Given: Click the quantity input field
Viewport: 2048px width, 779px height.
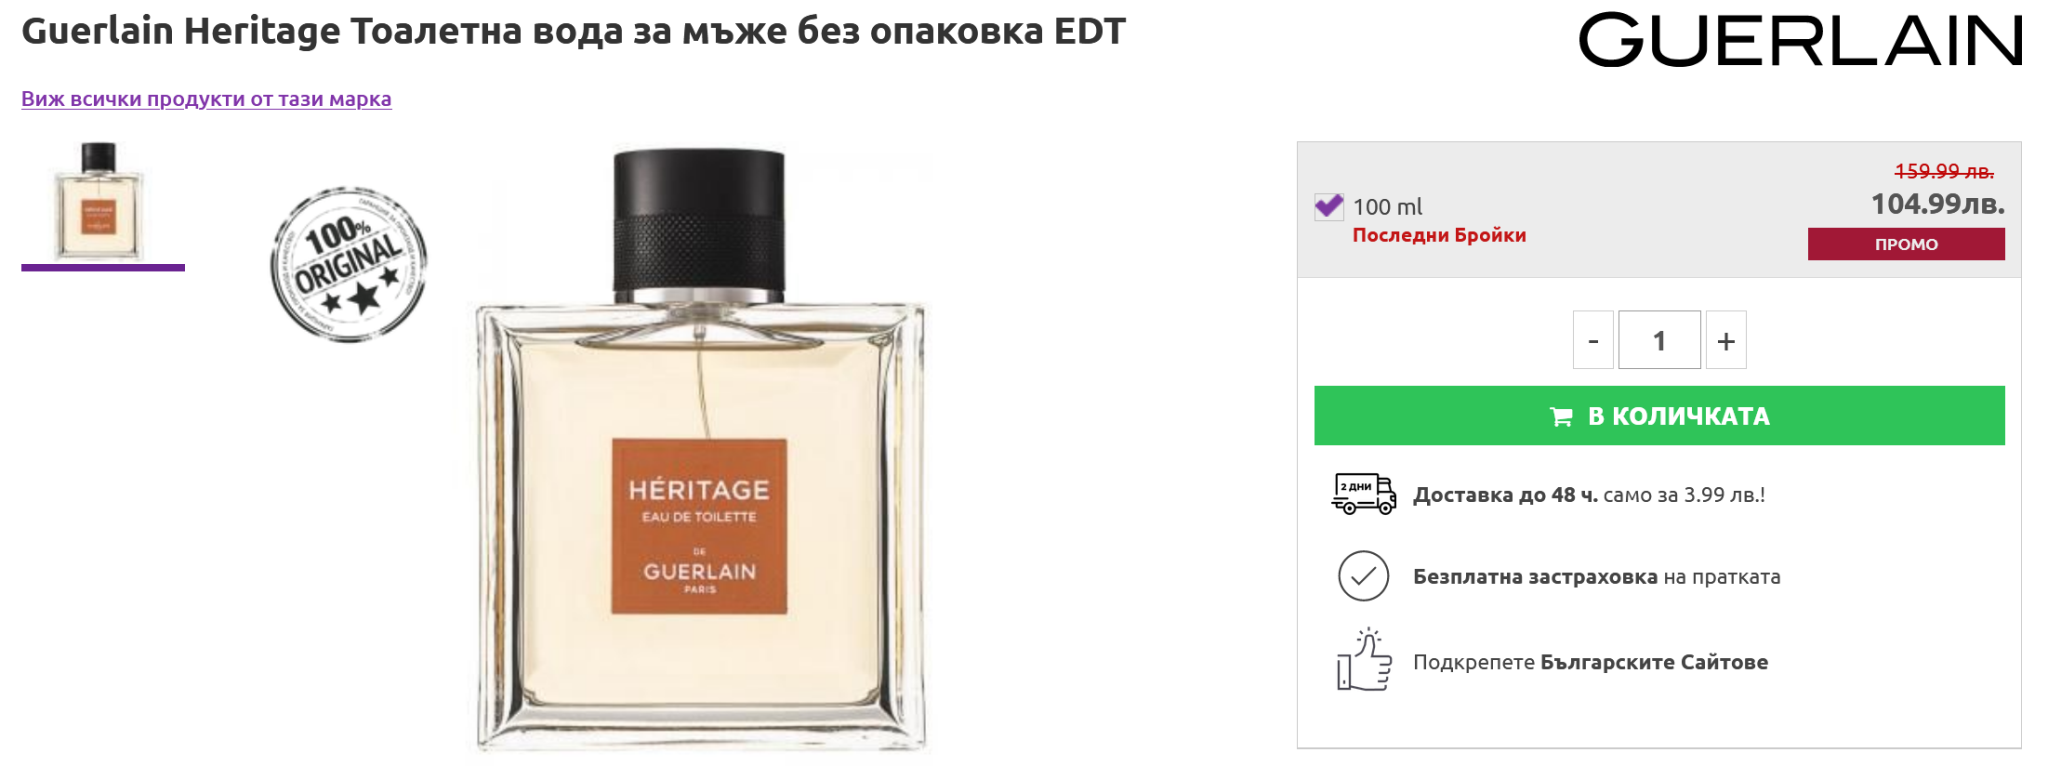Looking at the screenshot, I should click(x=1660, y=340).
